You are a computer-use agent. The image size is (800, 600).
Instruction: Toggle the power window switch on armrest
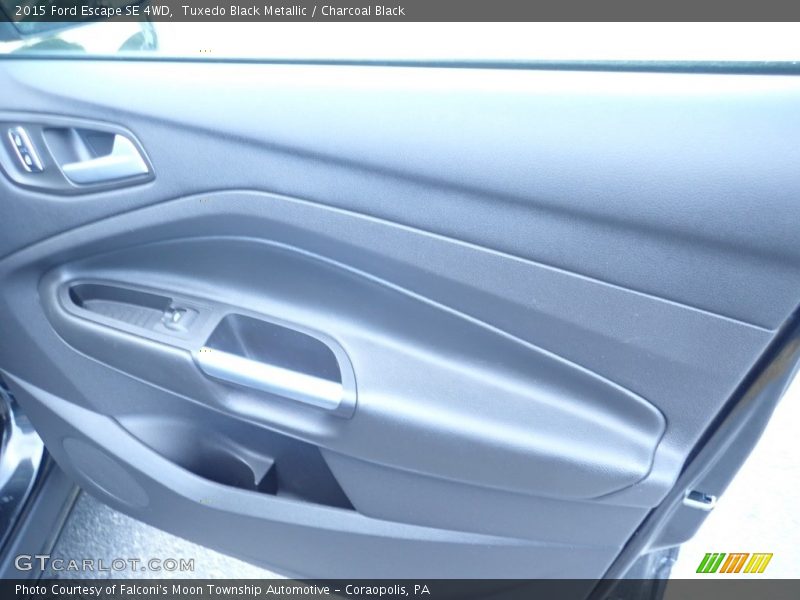(x=176, y=317)
